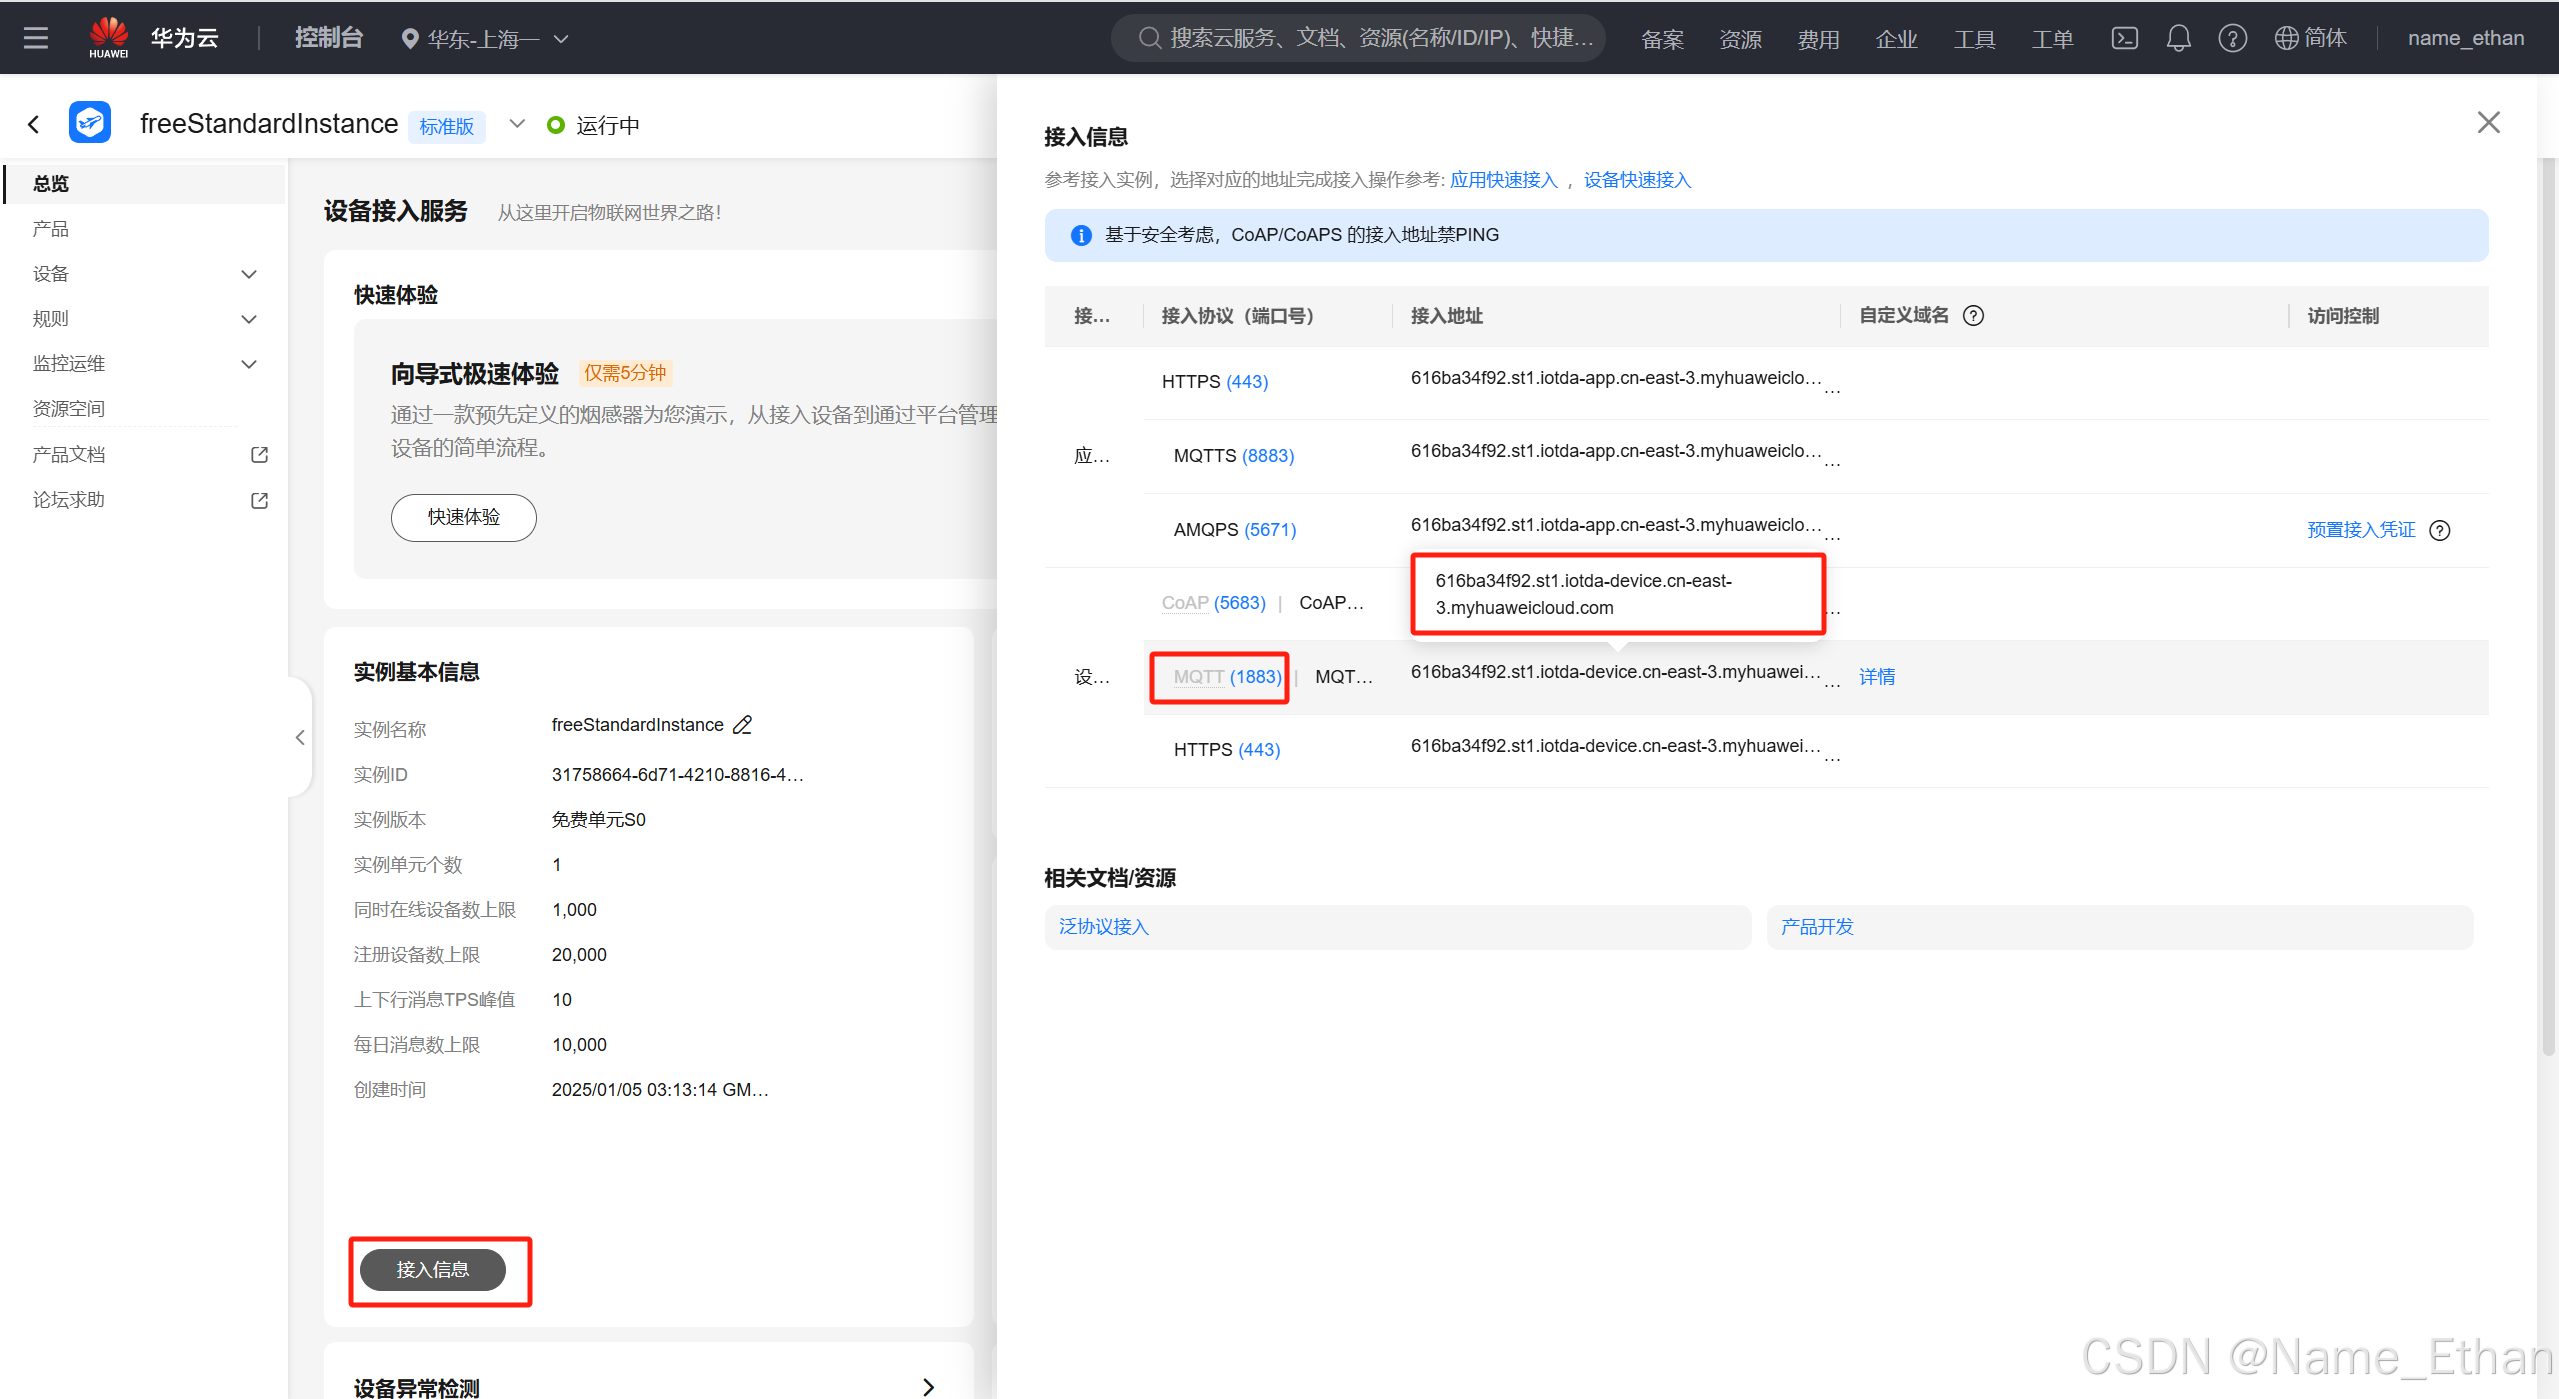Select 产品 in the sidebar
Viewport: 2559px width, 1399px height.
(x=51, y=229)
